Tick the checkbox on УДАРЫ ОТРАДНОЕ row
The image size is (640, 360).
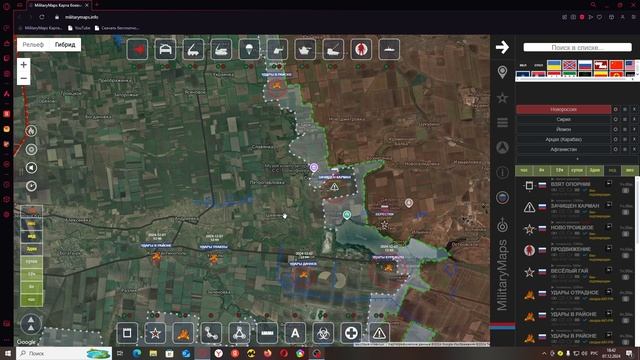[x=625, y=299]
